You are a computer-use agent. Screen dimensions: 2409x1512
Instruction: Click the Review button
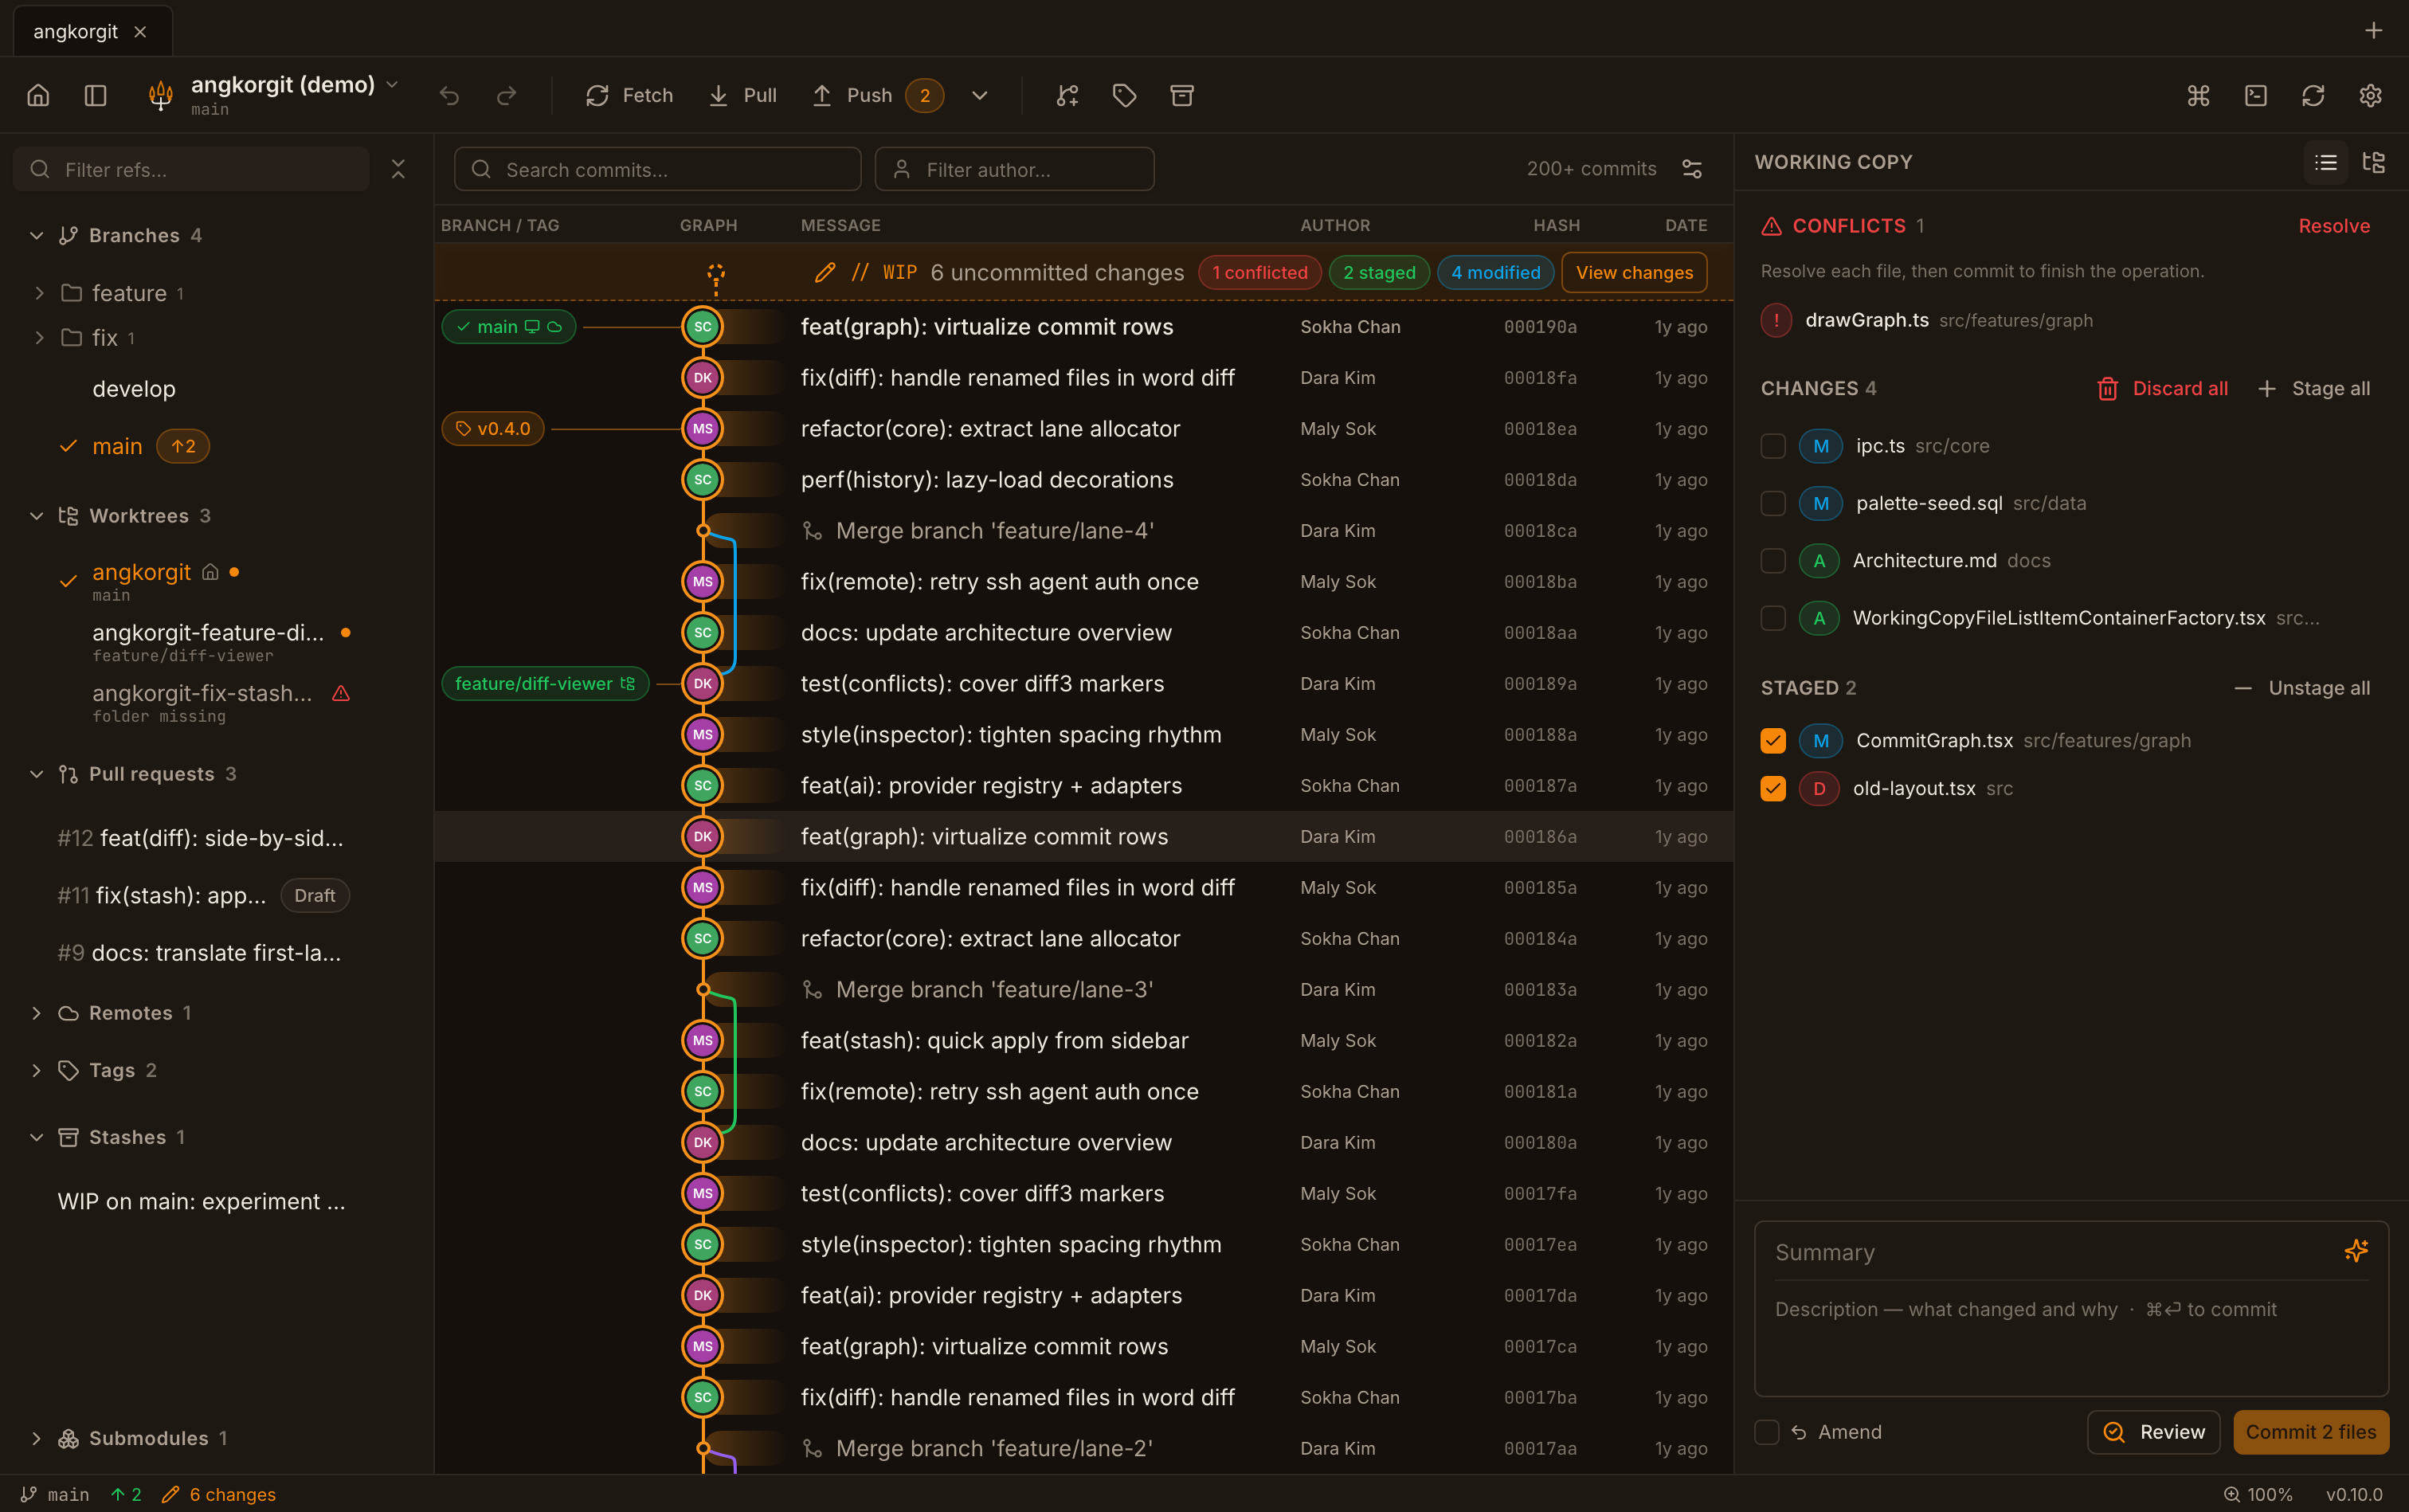pyautogui.click(x=2154, y=1432)
